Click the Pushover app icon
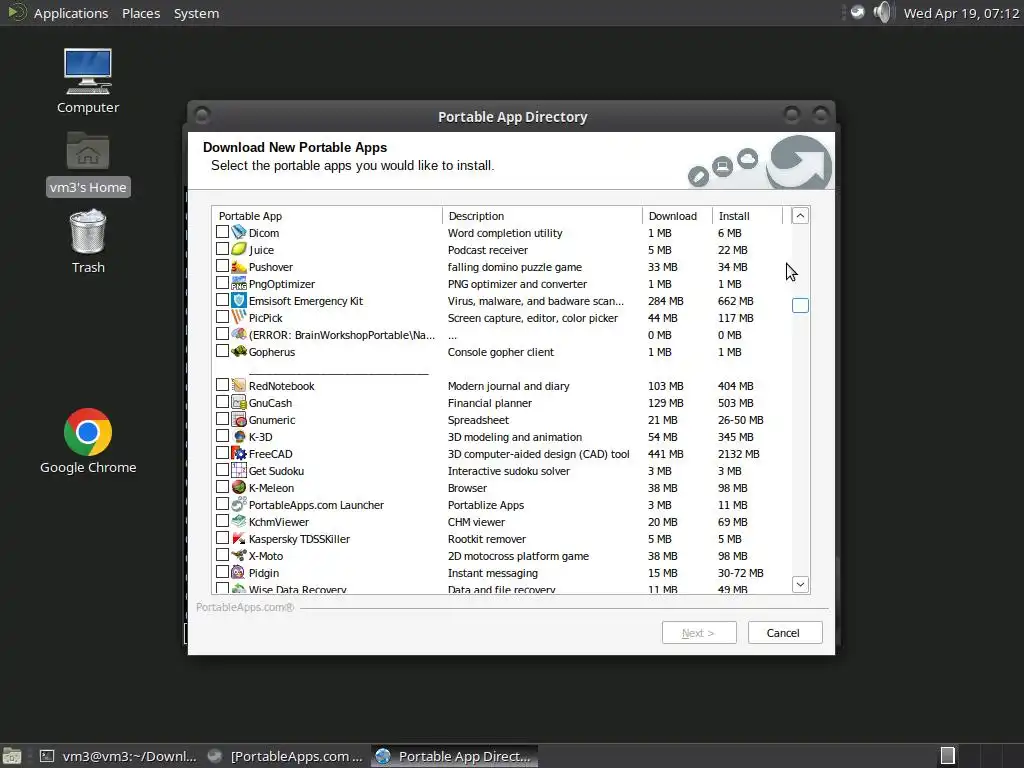 pos(239,266)
